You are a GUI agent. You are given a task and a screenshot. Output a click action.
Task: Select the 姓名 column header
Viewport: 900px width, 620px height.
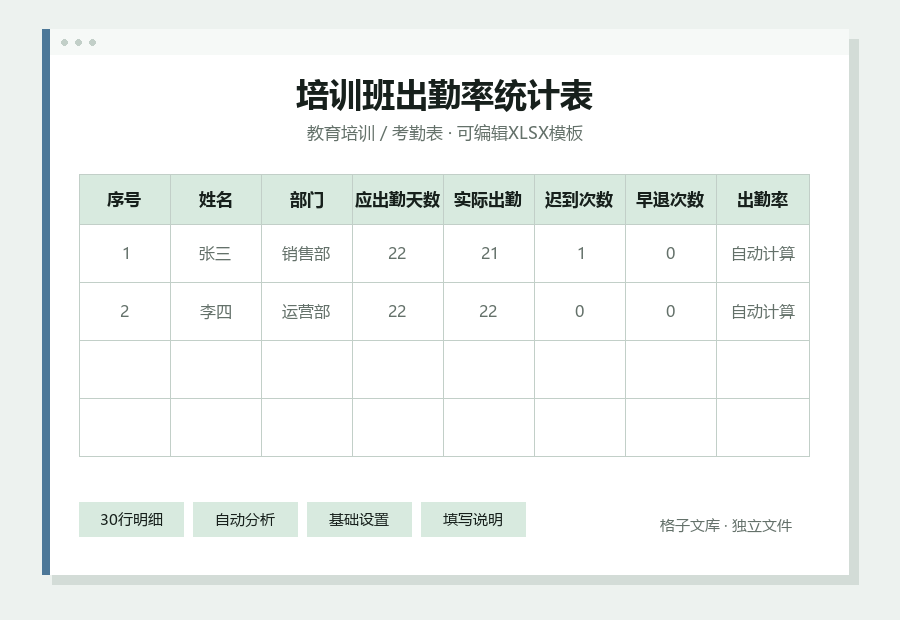click(x=216, y=199)
